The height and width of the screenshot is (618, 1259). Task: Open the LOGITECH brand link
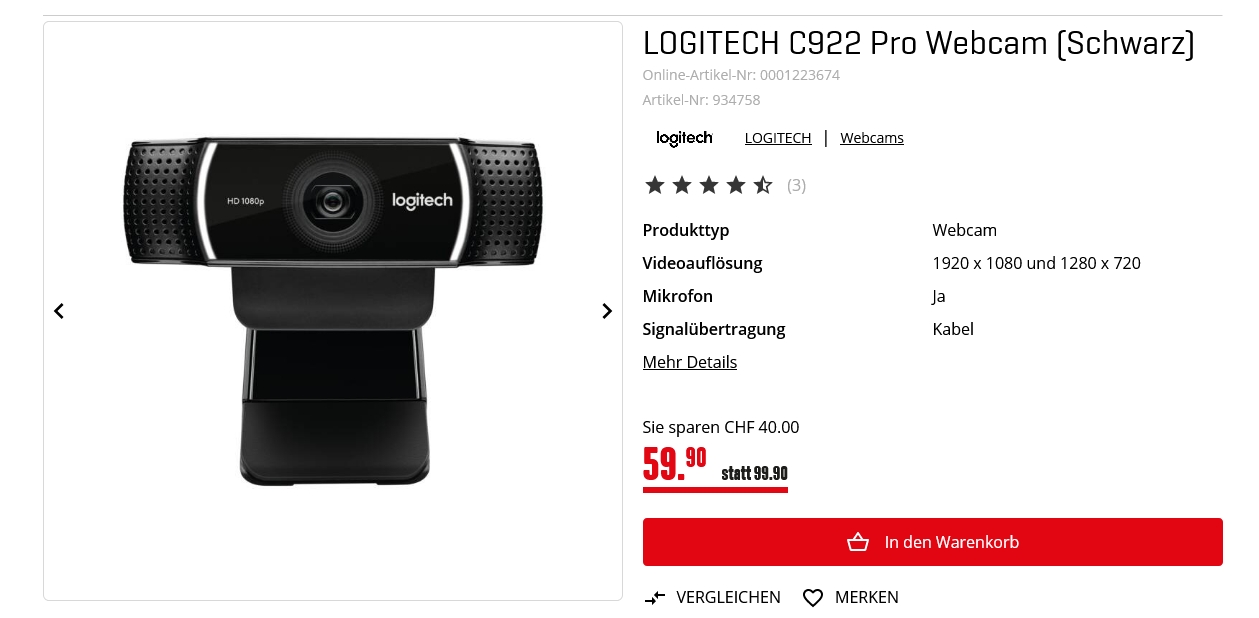(778, 138)
